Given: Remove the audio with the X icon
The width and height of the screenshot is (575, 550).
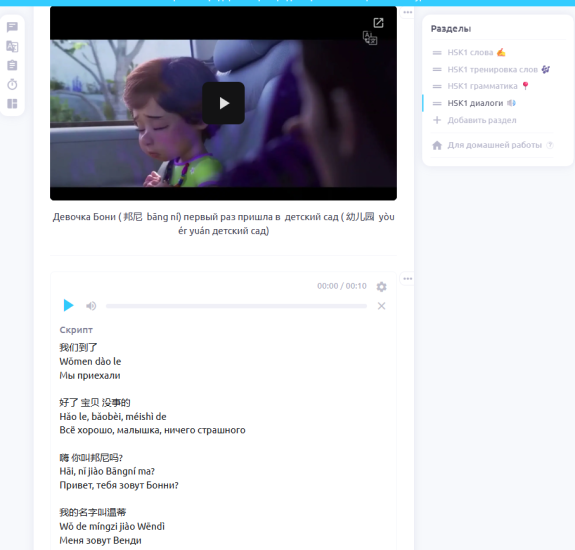Looking at the screenshot, I should [x=381, y=306].
